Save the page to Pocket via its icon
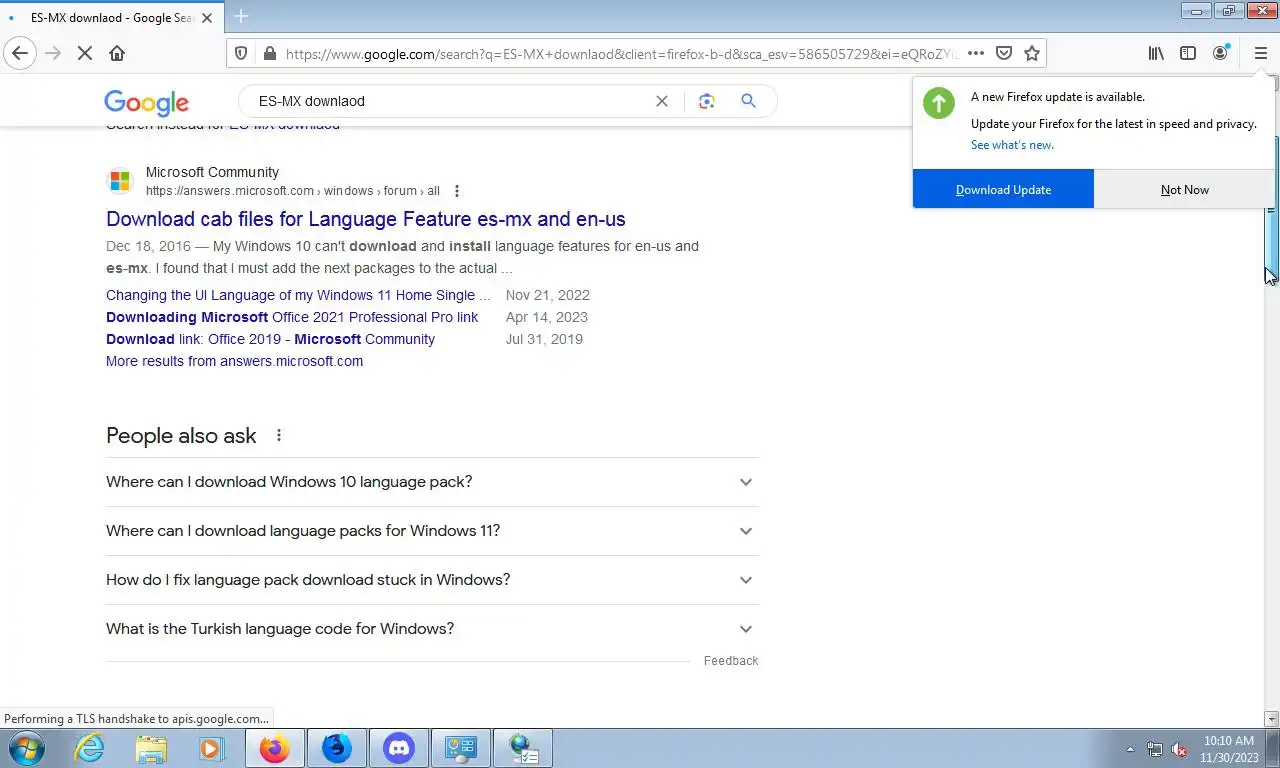The width and height of the screenshot is (1280, 768). (1004, 53)
